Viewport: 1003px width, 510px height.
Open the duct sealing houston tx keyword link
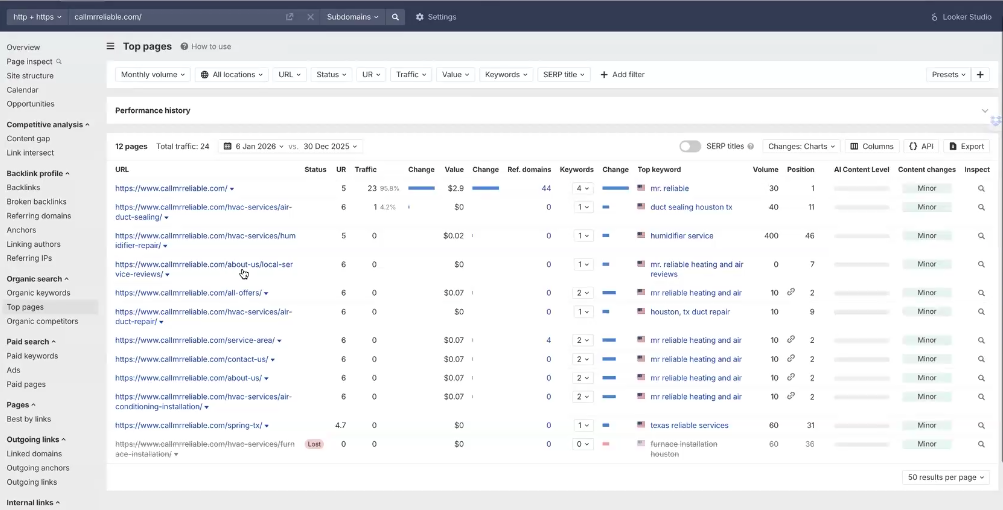pos(691,207)
